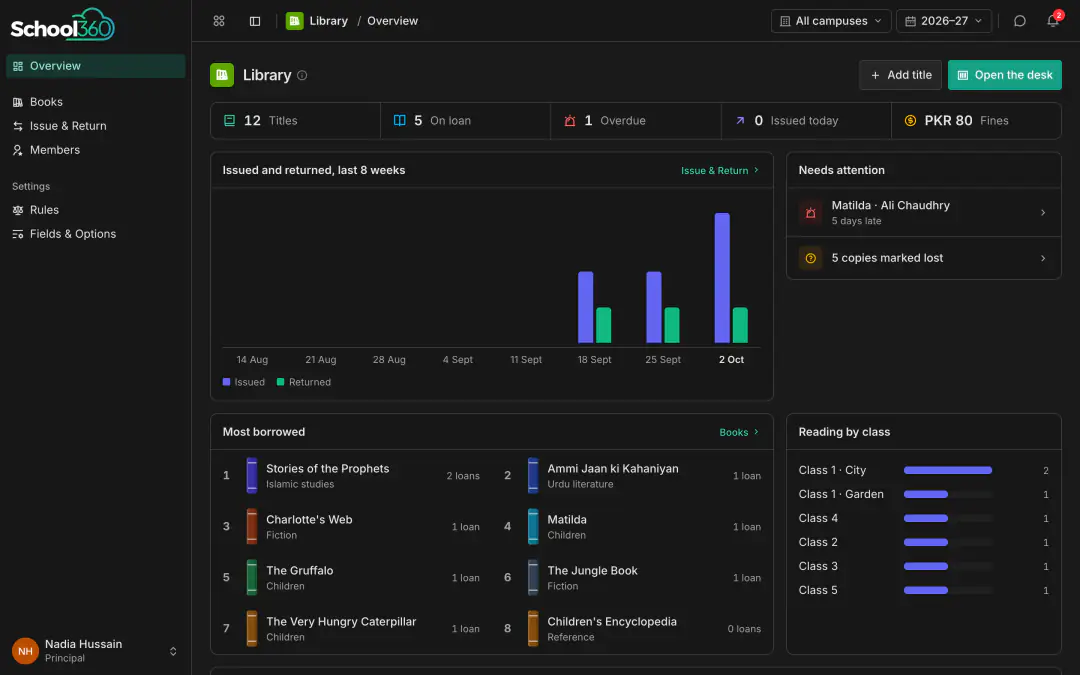Click the Overdue alarm icon in stats
The height and width of the screenshot is (675, 1080).
570,121
